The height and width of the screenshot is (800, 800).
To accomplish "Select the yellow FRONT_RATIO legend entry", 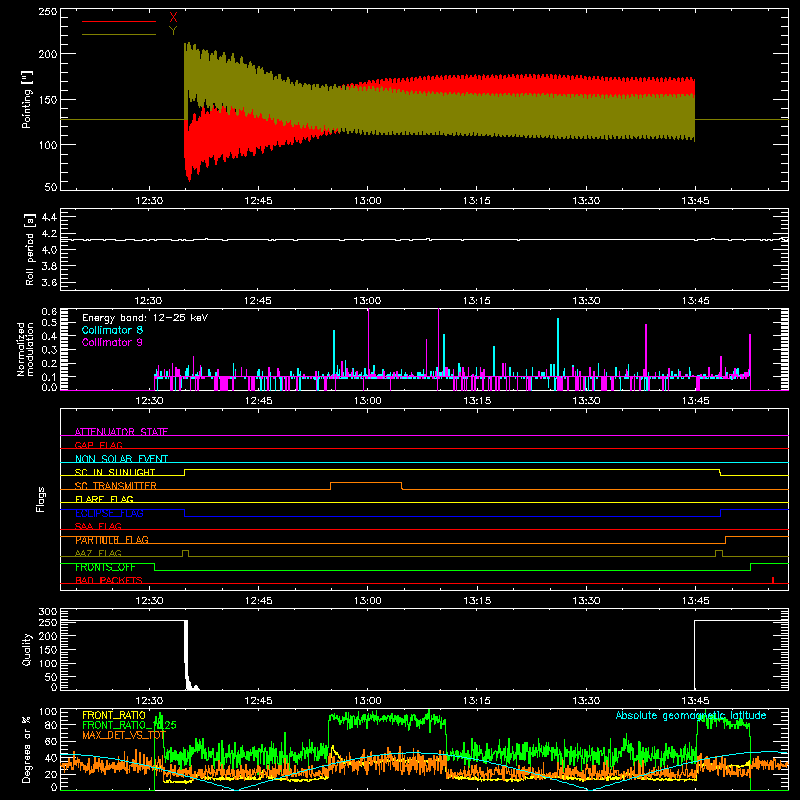I will coord(114,715).
